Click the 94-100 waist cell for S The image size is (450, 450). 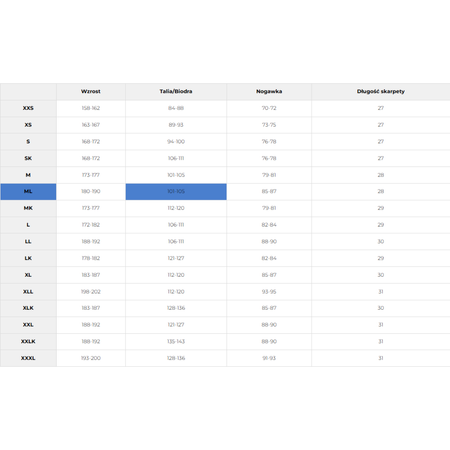click(176, 141)
